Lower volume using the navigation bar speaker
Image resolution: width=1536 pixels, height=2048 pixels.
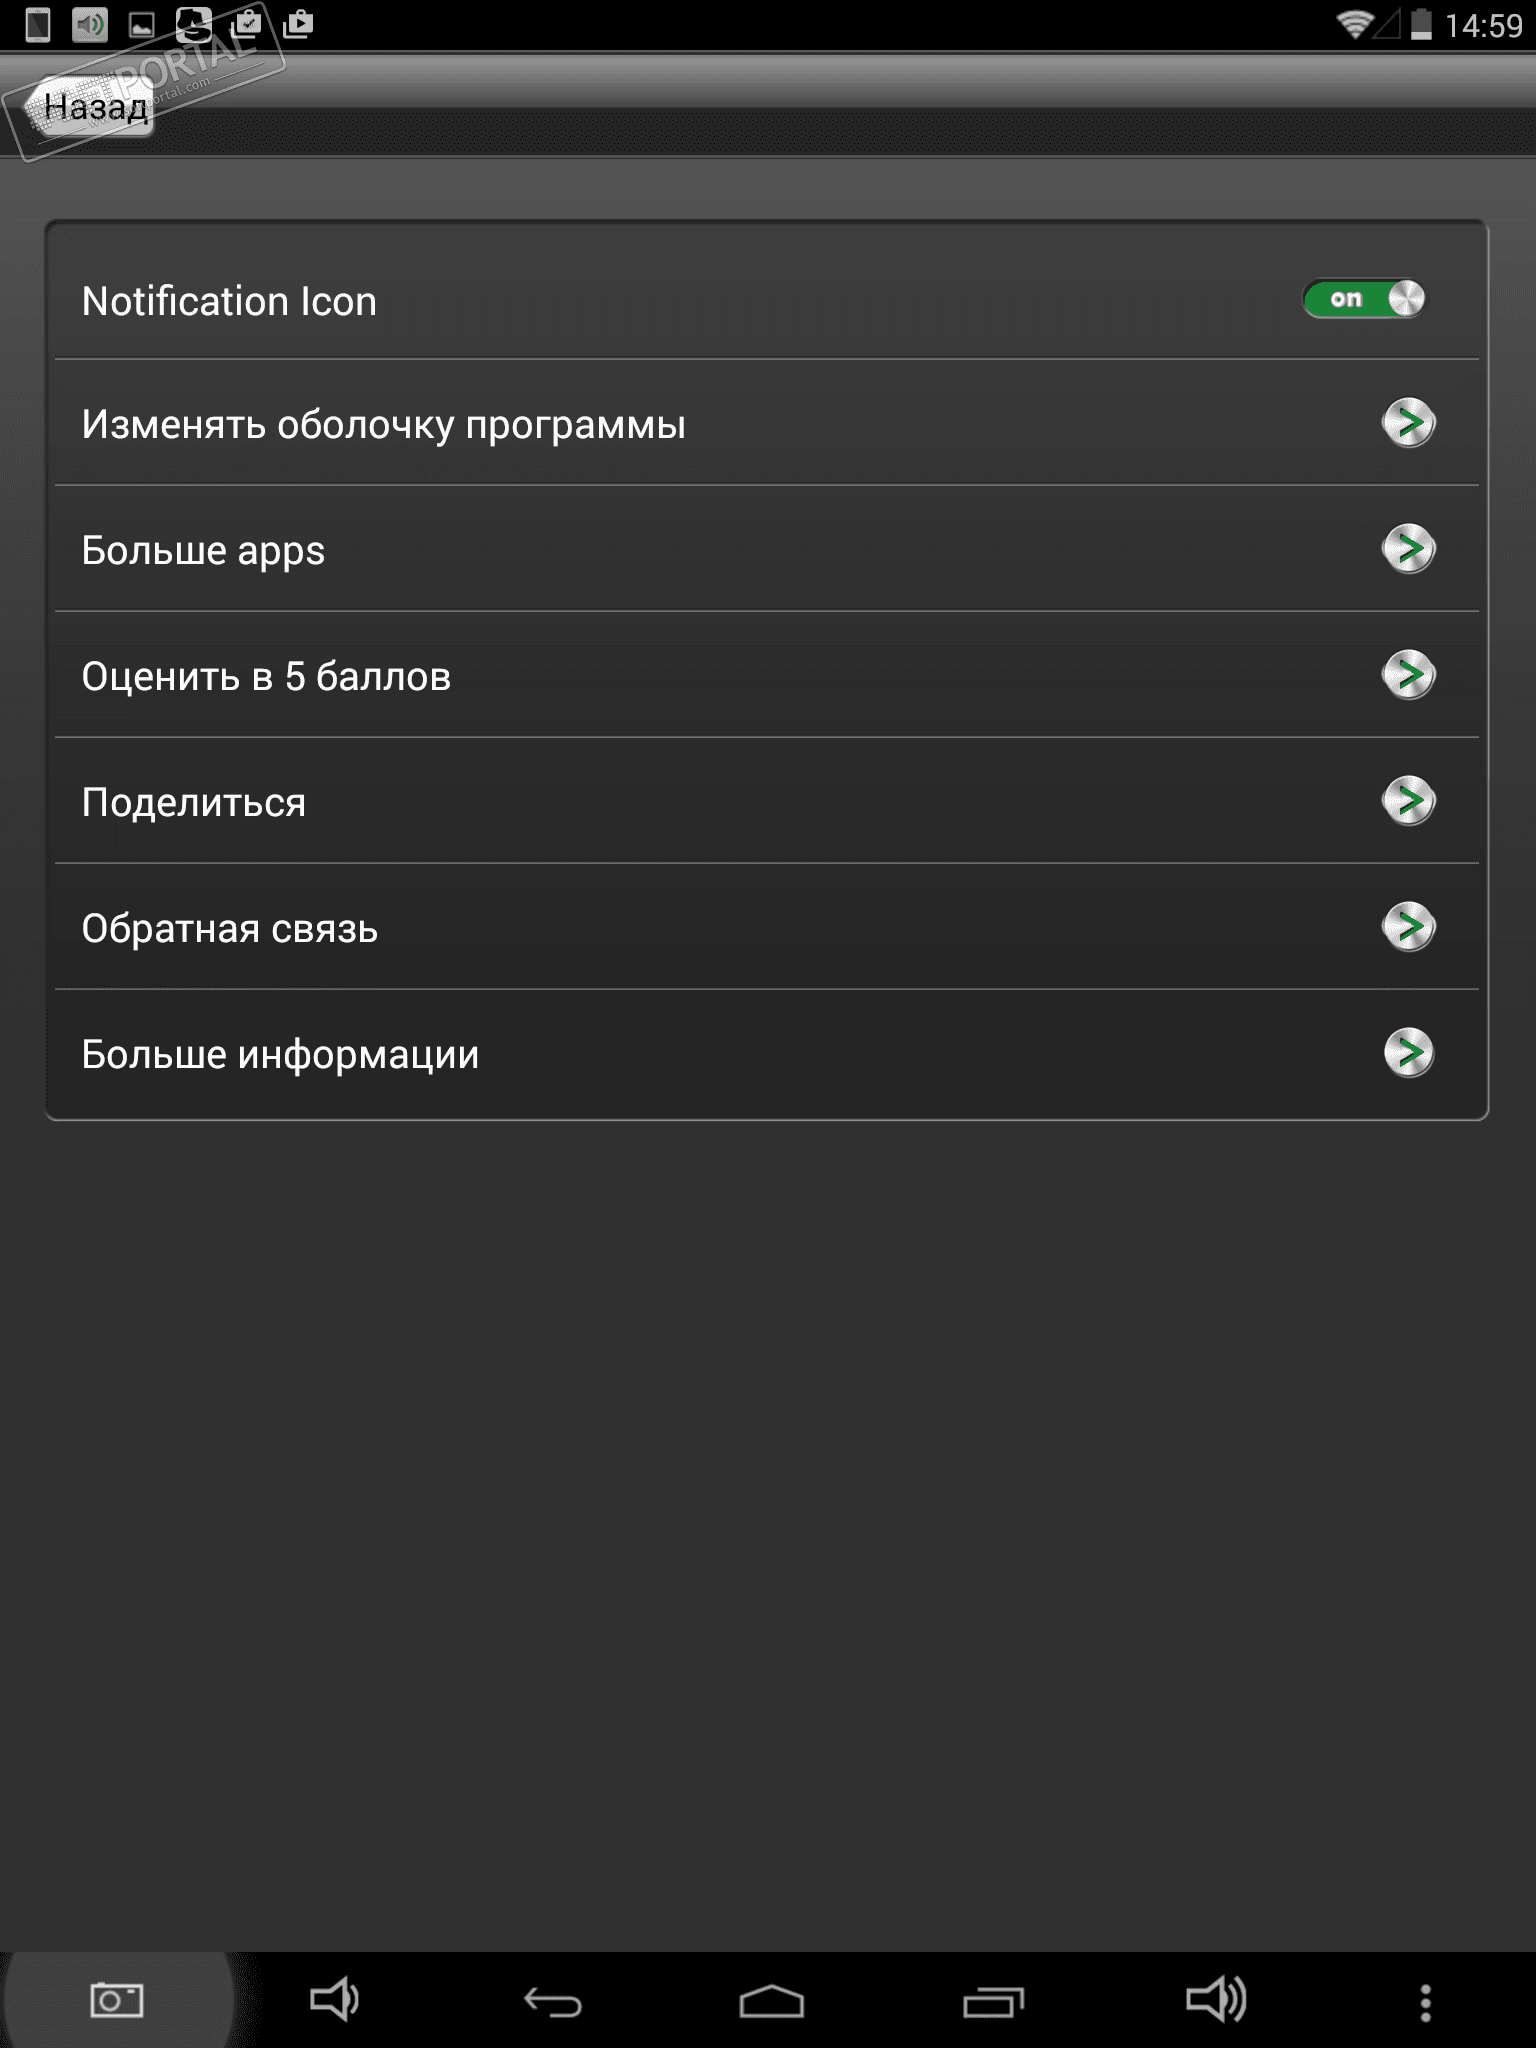pyautogui.click(x=334, y=2000)
